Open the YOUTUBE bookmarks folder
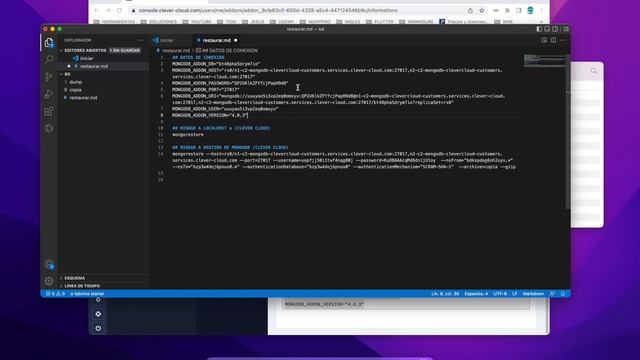Screen dimensions: 640x360 pyautogui.click(x=197, y=22)
